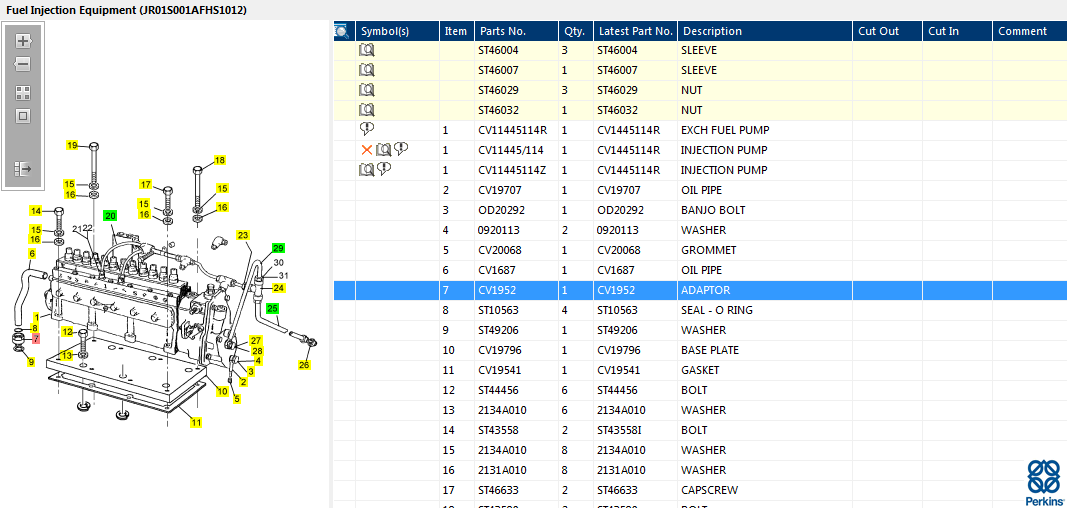
Task: Select callout 19 on the diagram
Action: pos(72,144)
